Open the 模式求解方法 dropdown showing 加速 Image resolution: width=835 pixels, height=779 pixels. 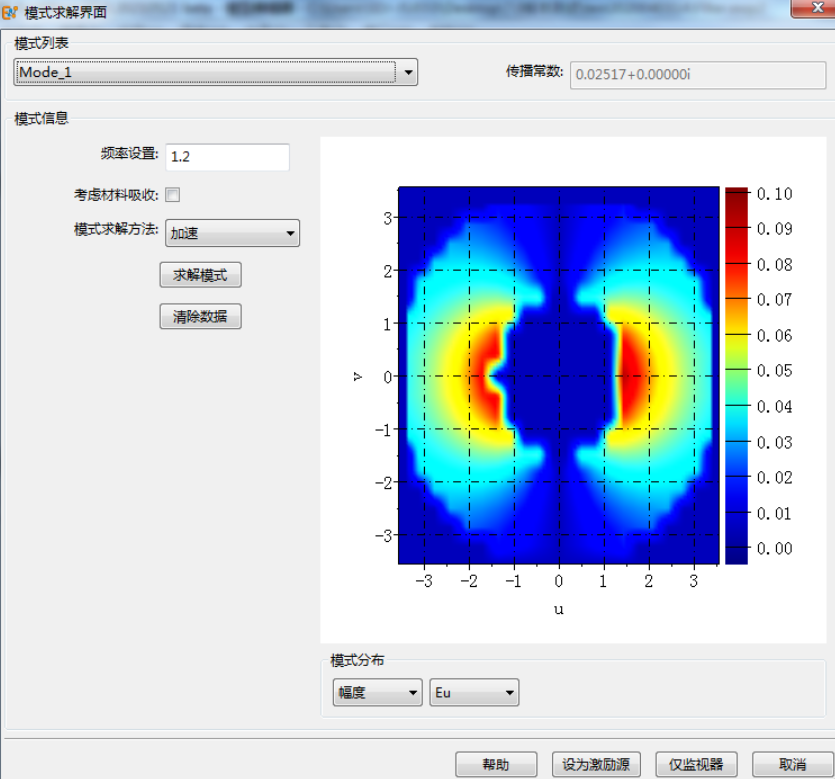point(232,233)
